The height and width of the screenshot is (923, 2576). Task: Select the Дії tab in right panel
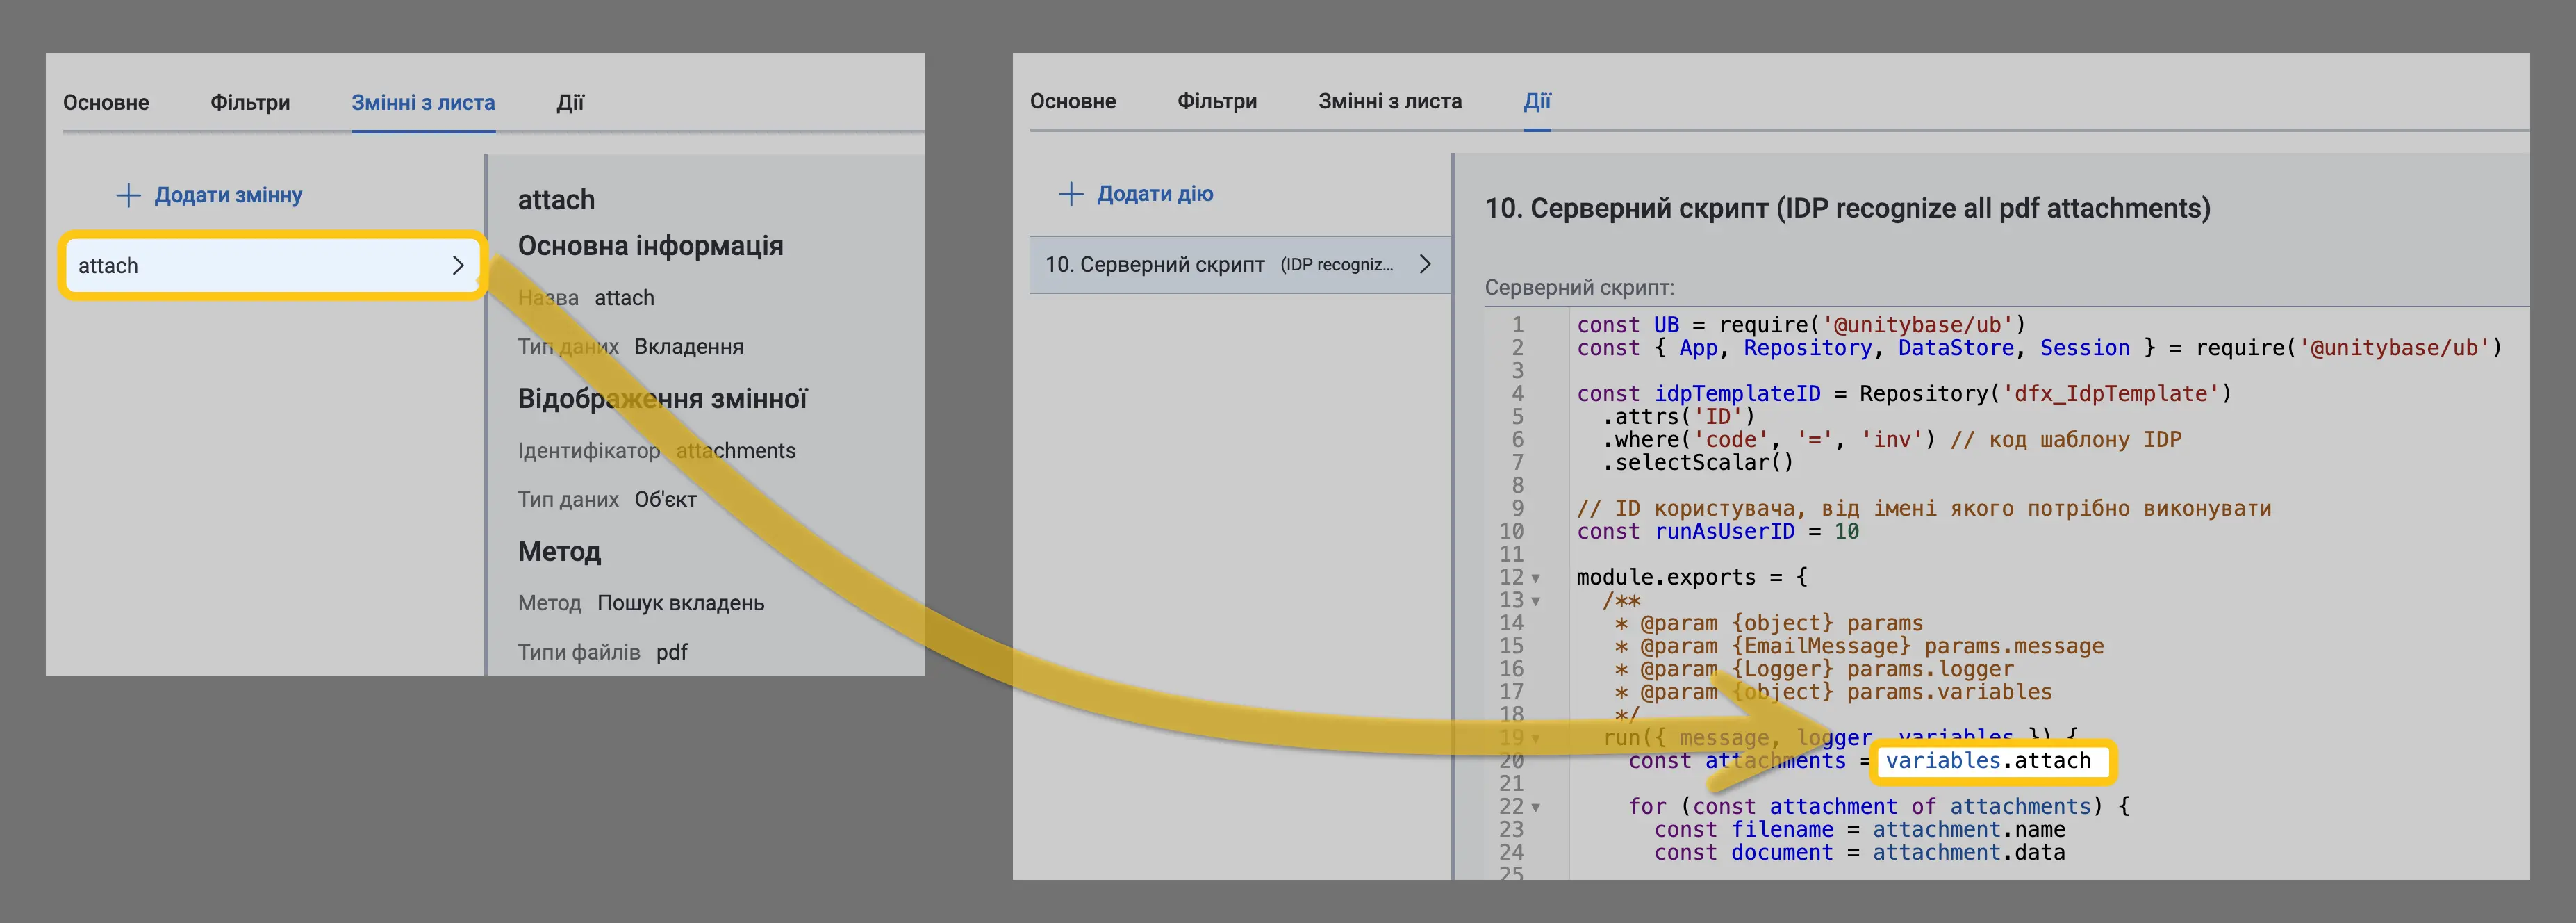[1537, 101]
